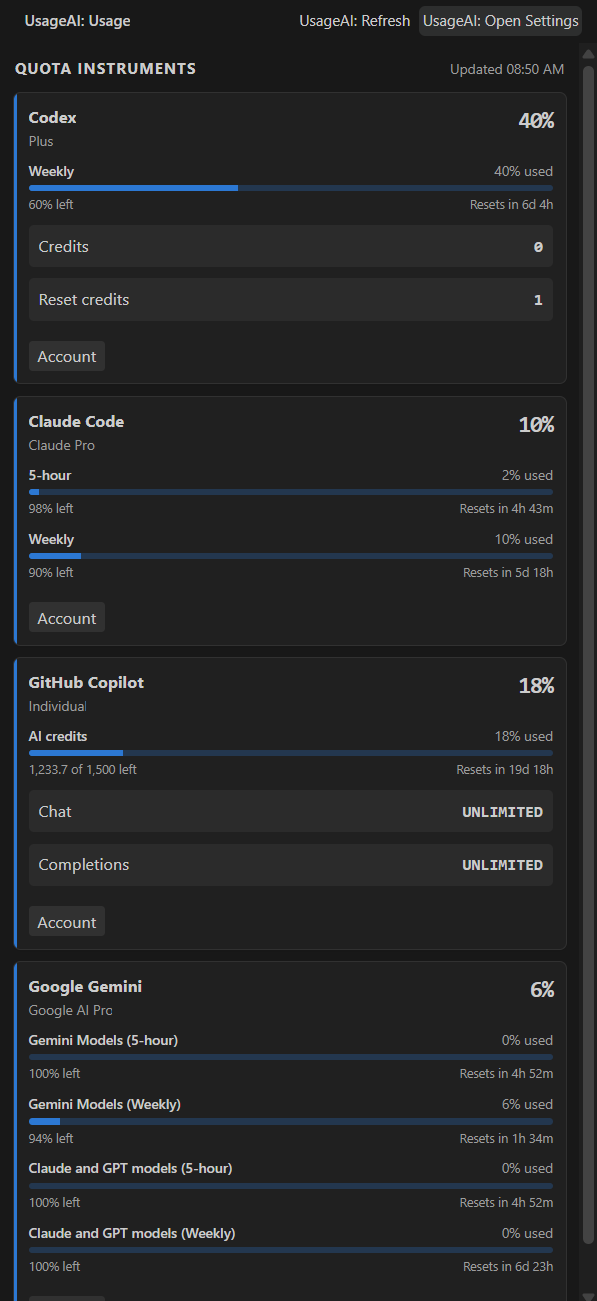Open the Account button in GitHub Copilot card
597x1301 pixels.
tap(67, 922)
